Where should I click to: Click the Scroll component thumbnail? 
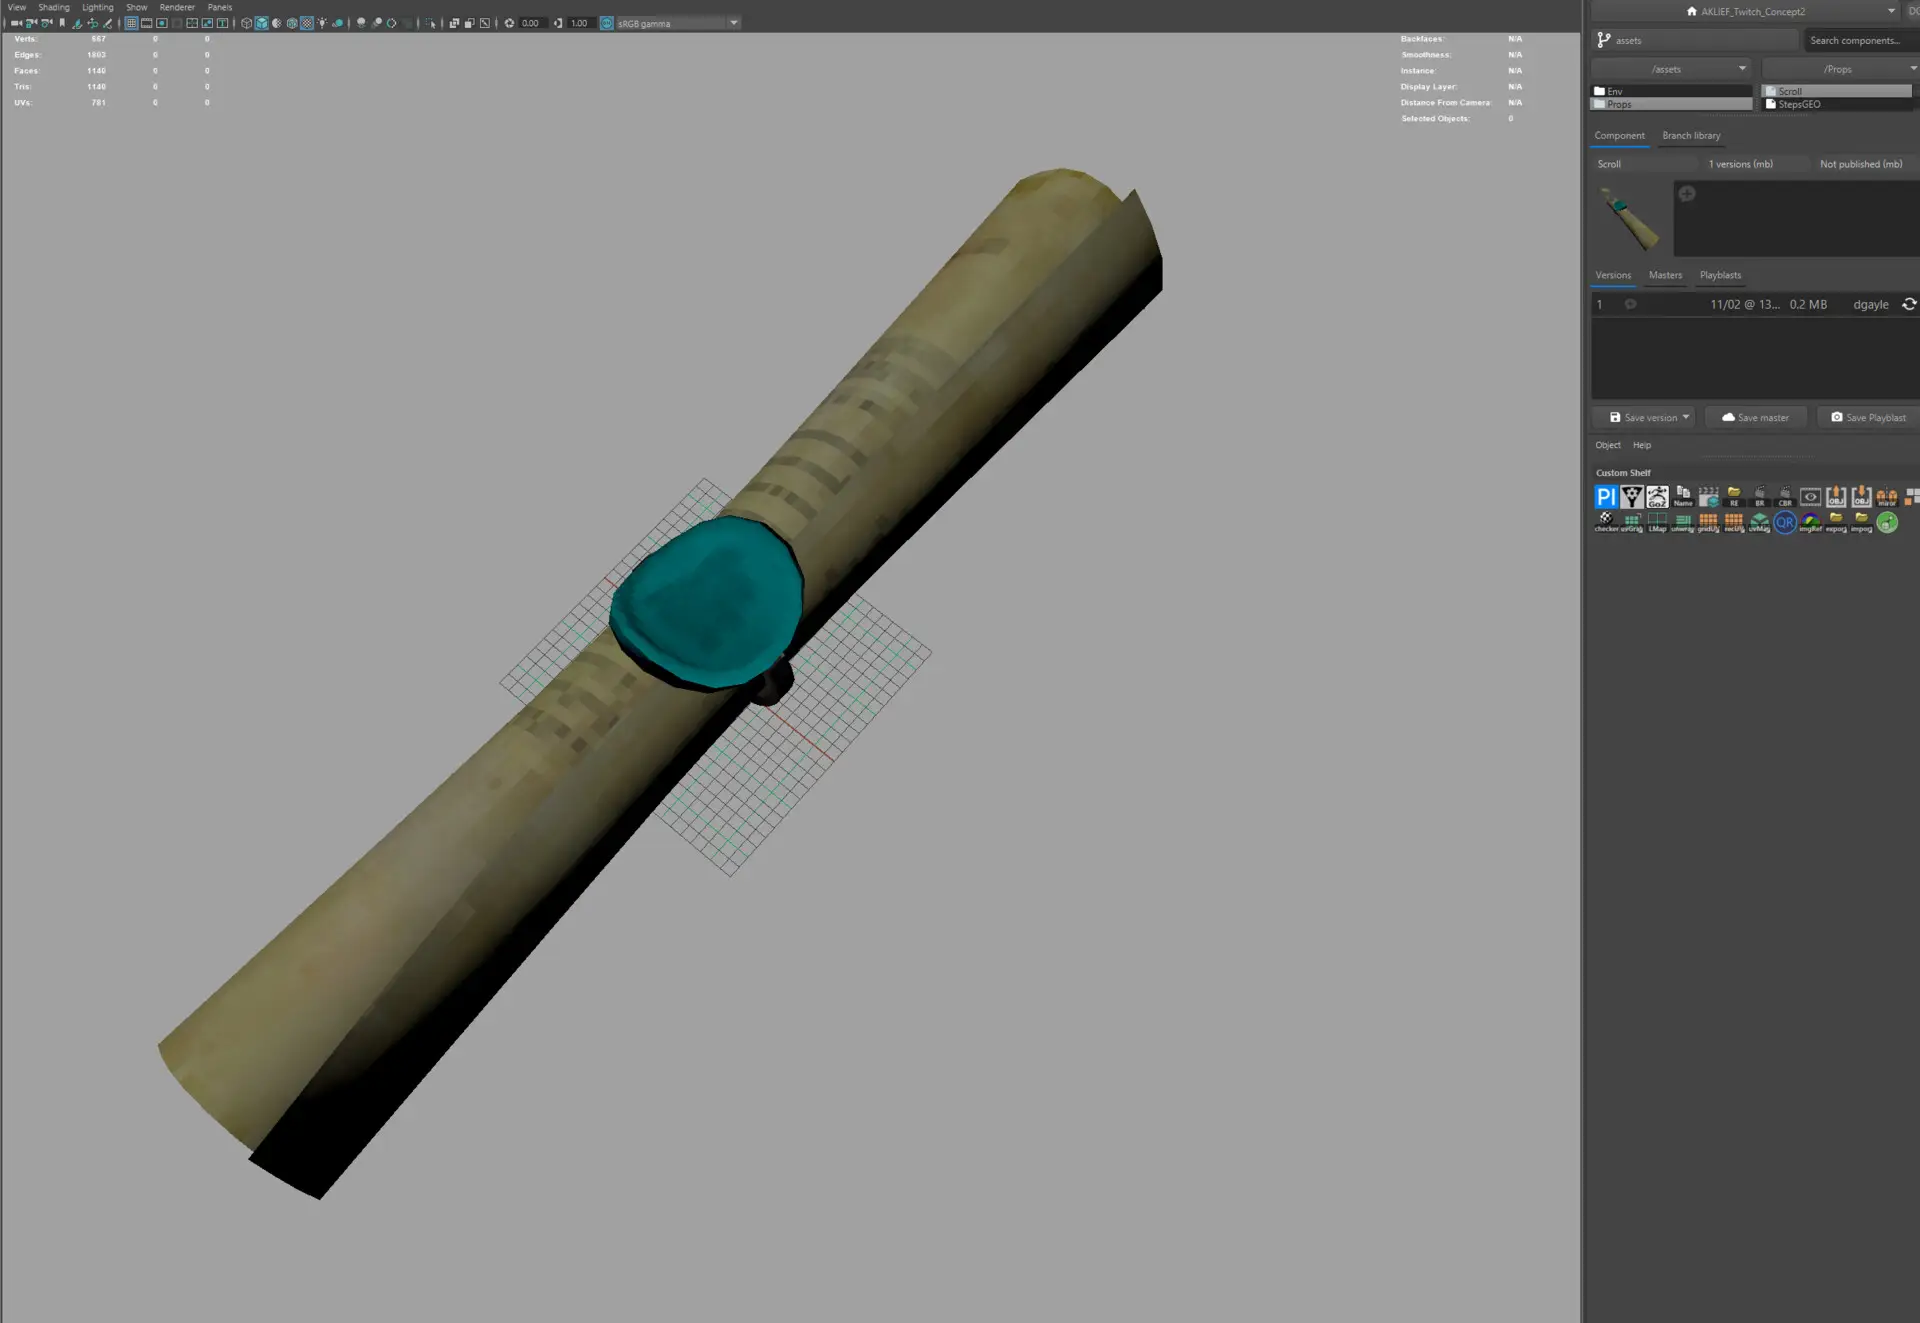point(1631,218)
